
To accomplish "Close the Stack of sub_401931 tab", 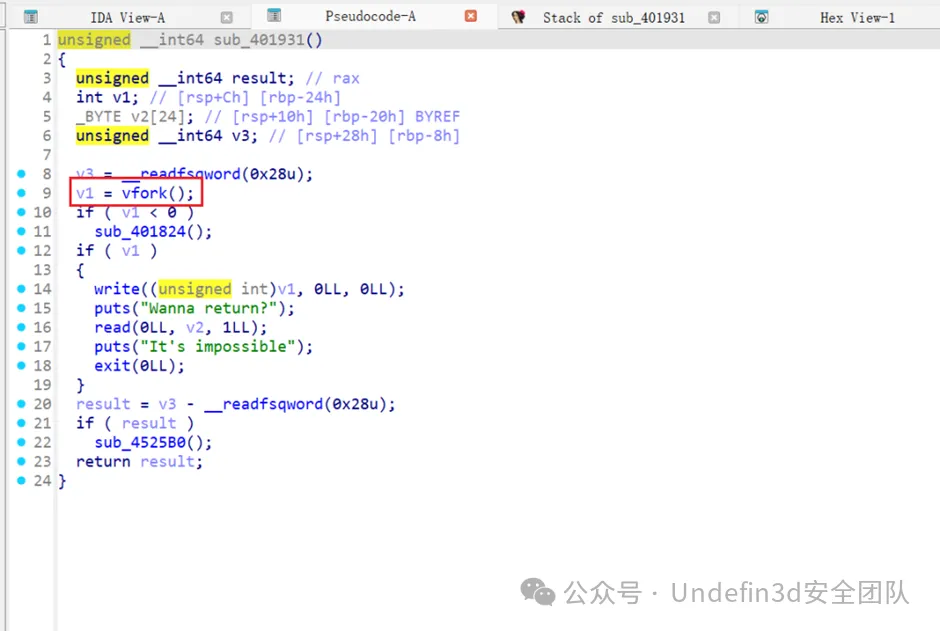I will 714,17.
